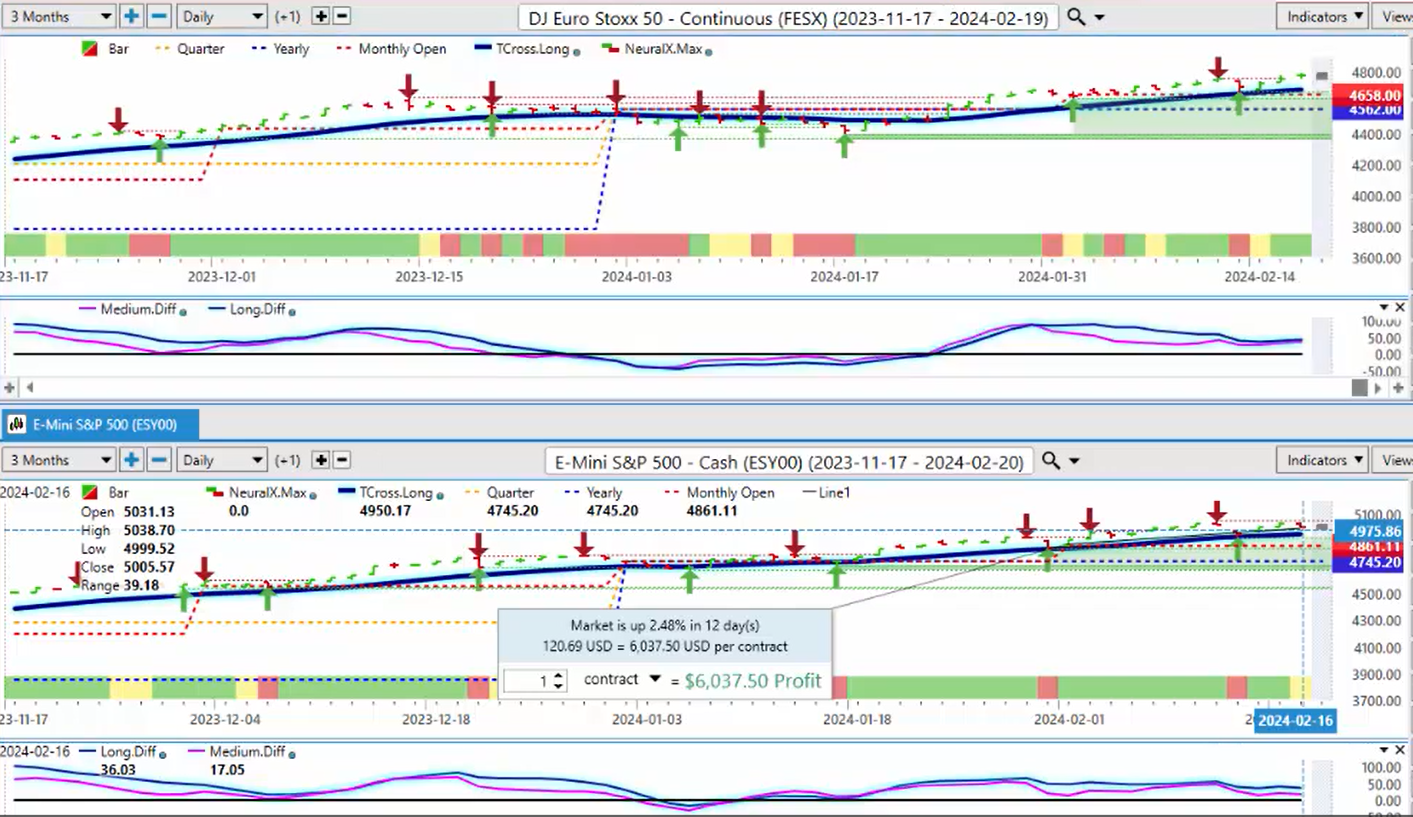
Task: Click Bar legend icon in FESX chart
Action: pos(90,48)
